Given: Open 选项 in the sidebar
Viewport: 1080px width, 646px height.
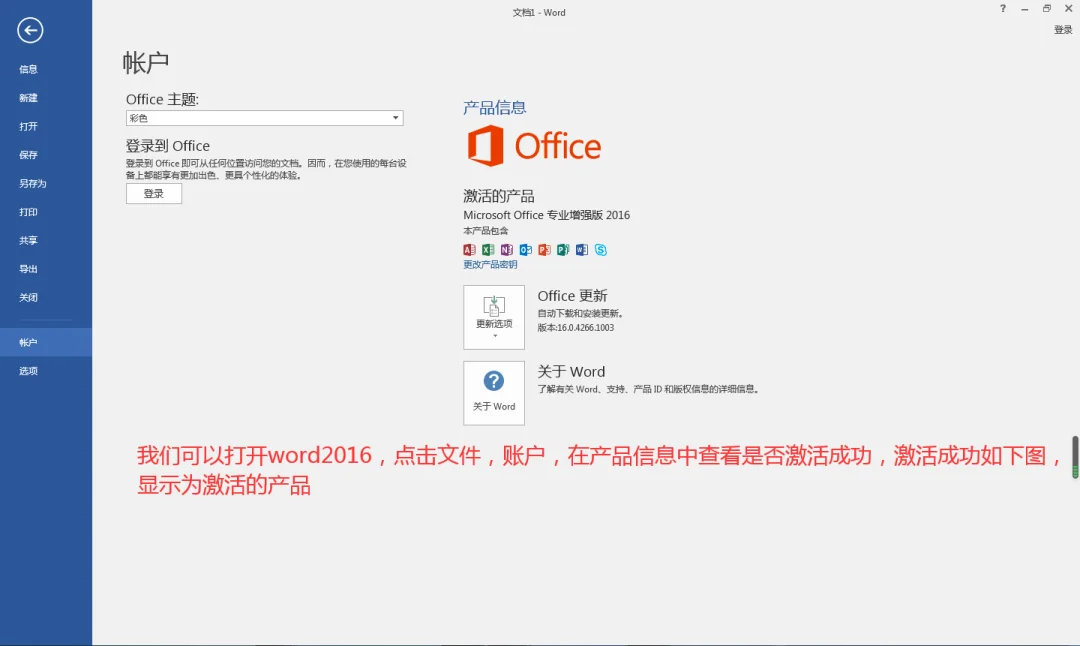Looking at the screenshot, I should (x=28, y=371).
